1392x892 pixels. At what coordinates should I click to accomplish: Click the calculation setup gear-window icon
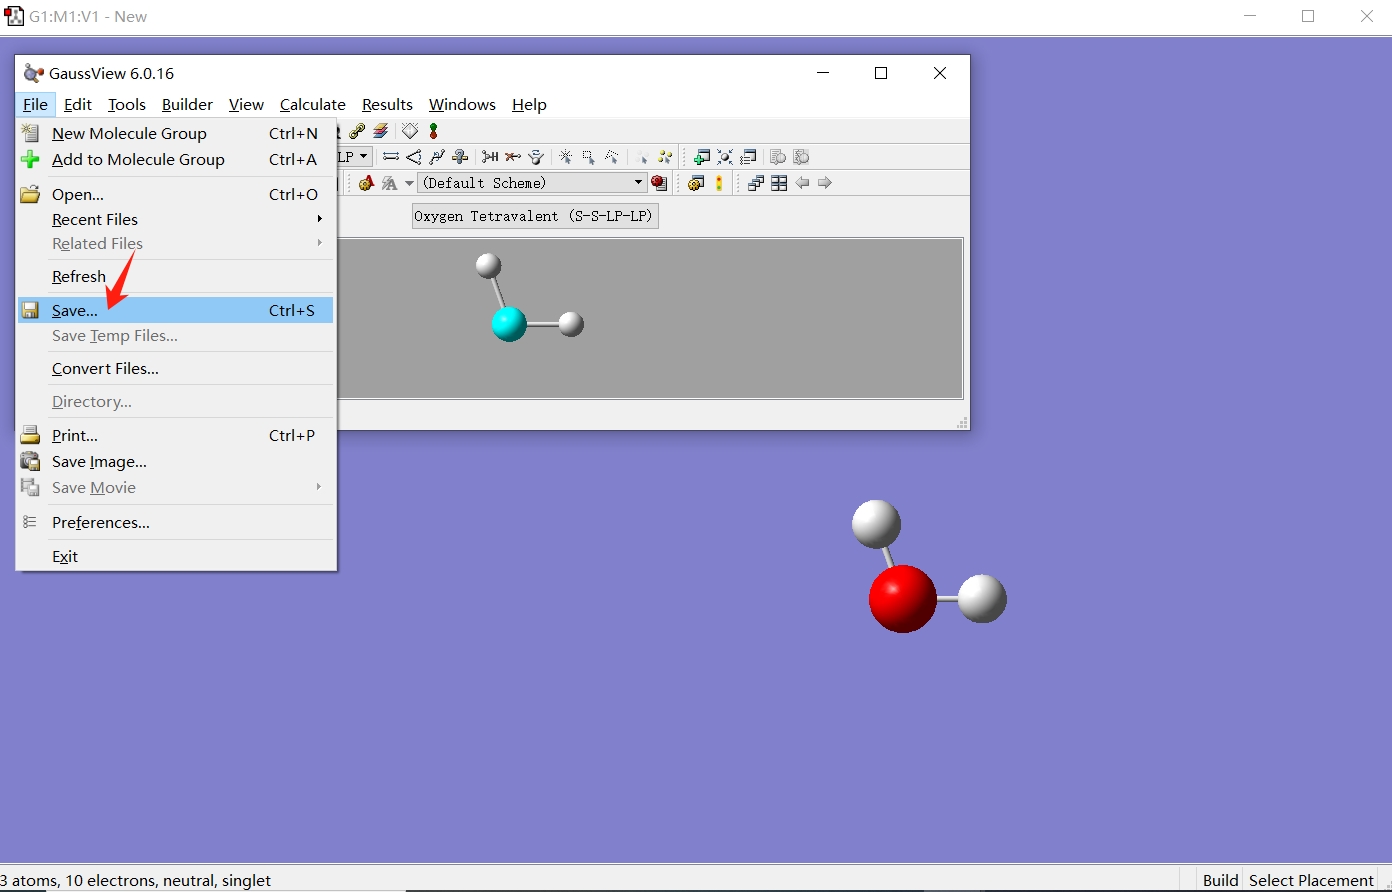(x=695, y=183)
